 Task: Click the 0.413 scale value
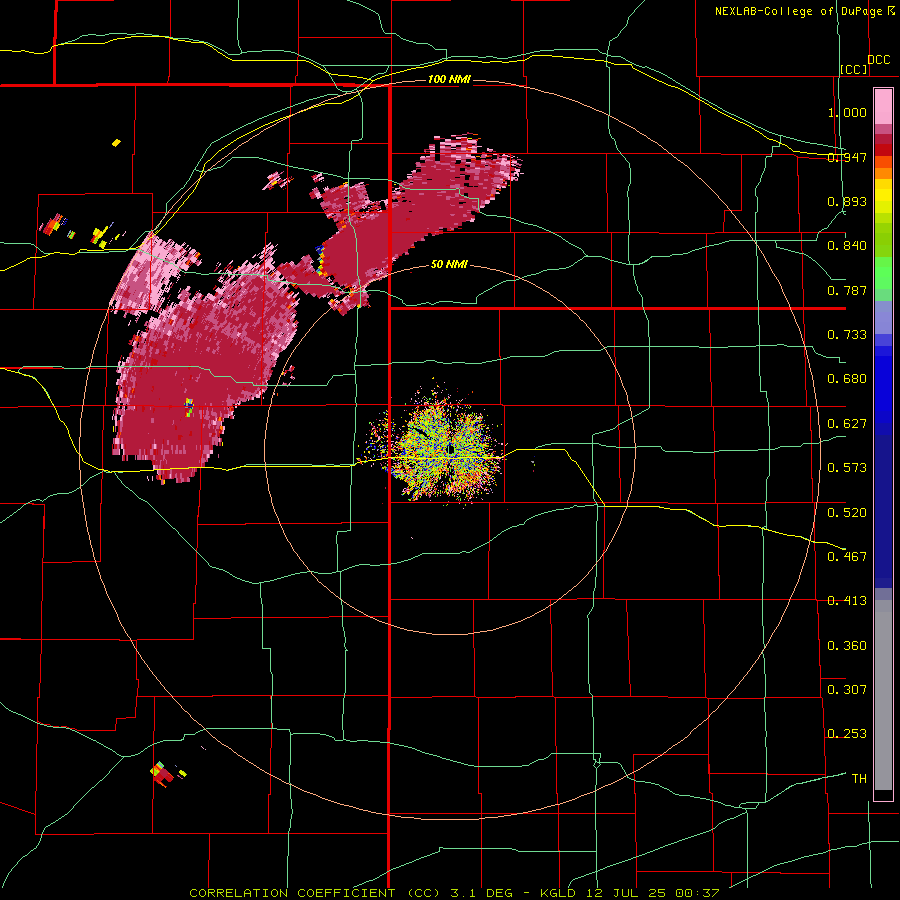(x=847, y=601)
